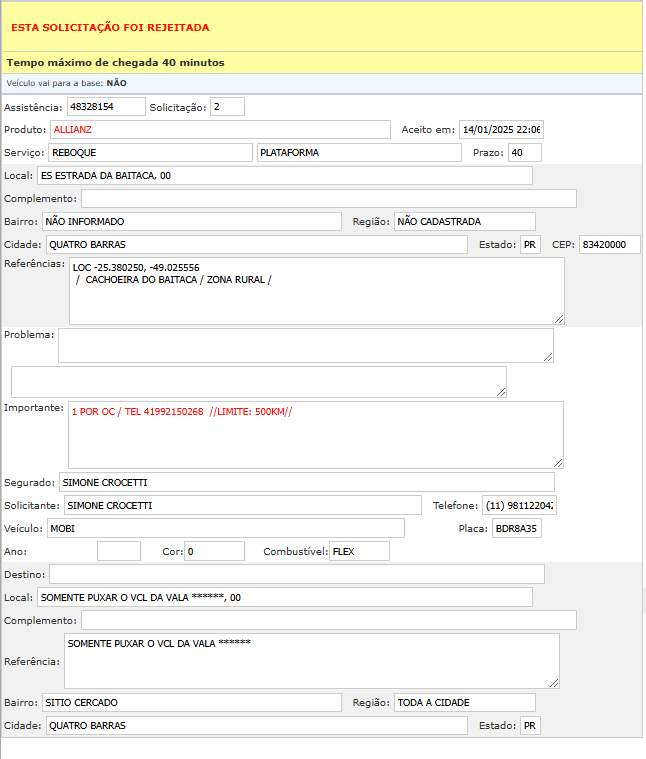Click the Cor field showing 0
The image size is (646, 759).
click(214, 551)
